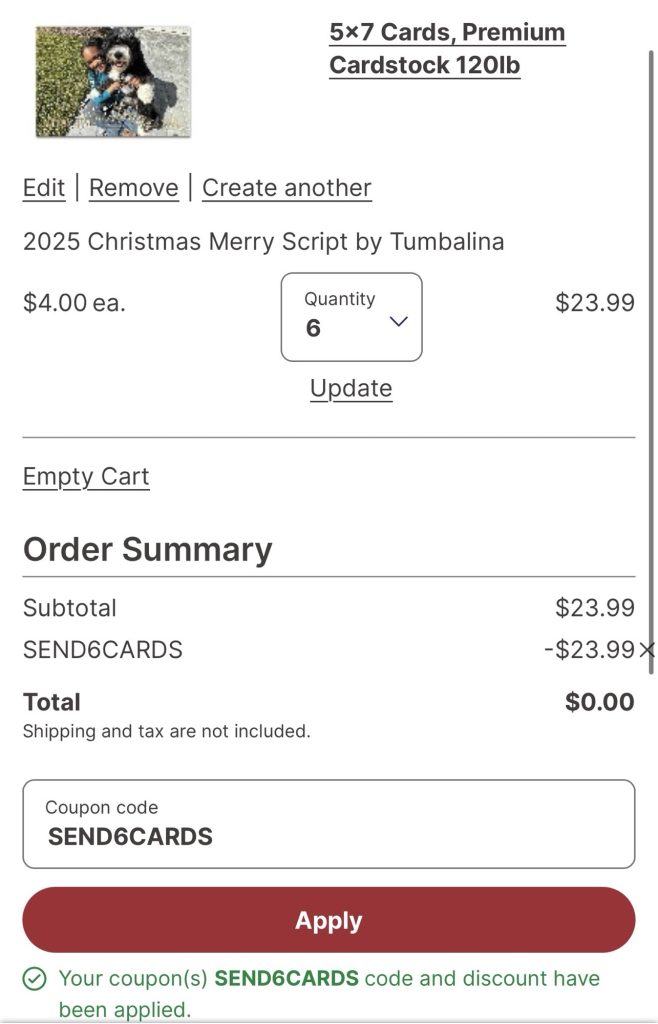Click the card photo thumbnail

(113, 82)
